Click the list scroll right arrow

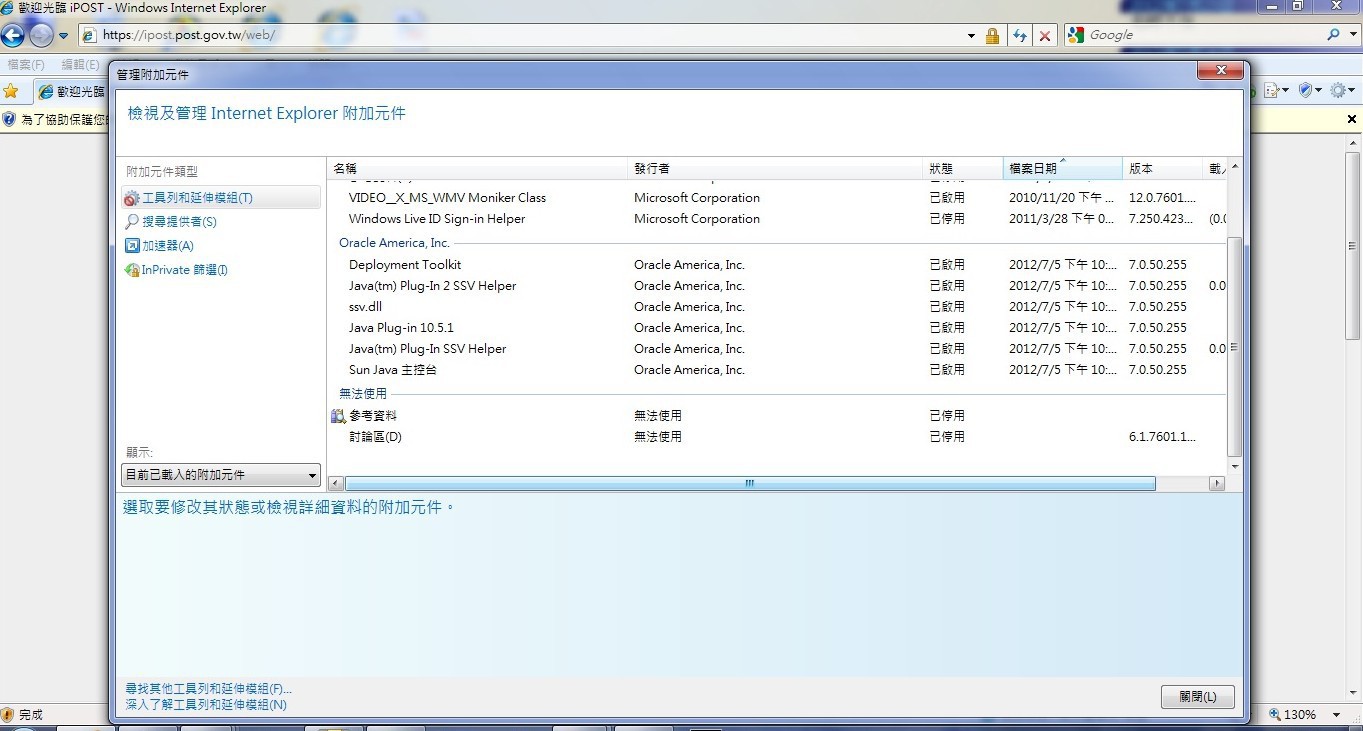coord(1217,484)
